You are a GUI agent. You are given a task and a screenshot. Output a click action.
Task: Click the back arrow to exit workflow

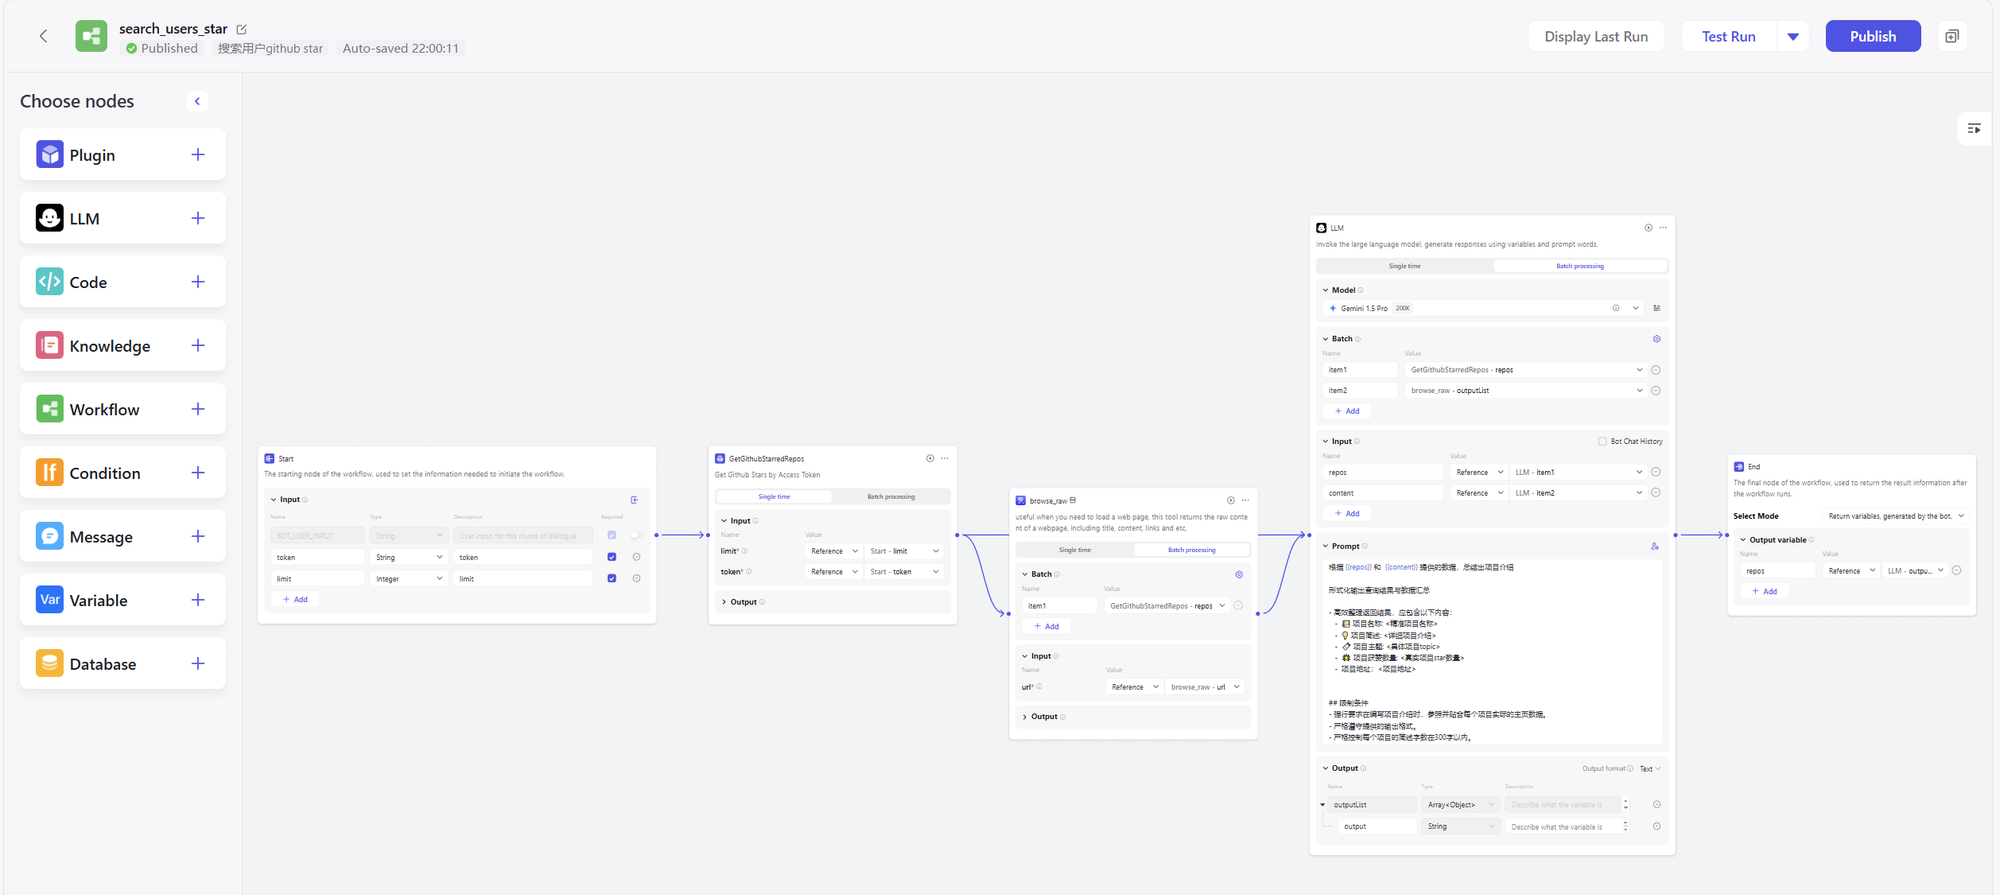pos(43,36)
